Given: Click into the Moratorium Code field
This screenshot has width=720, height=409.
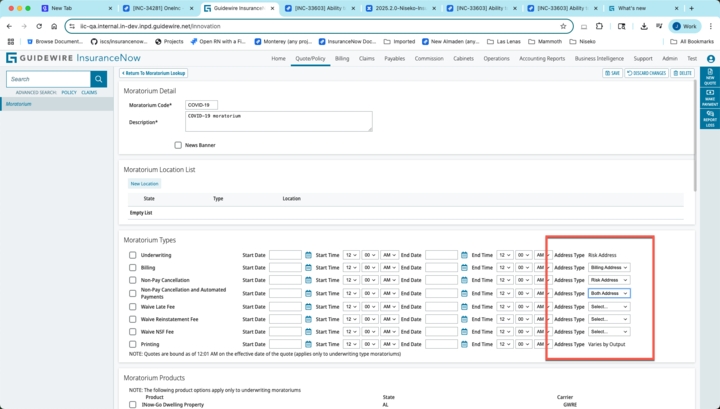Looking at the screenshot, I should [x=202, y=105].
